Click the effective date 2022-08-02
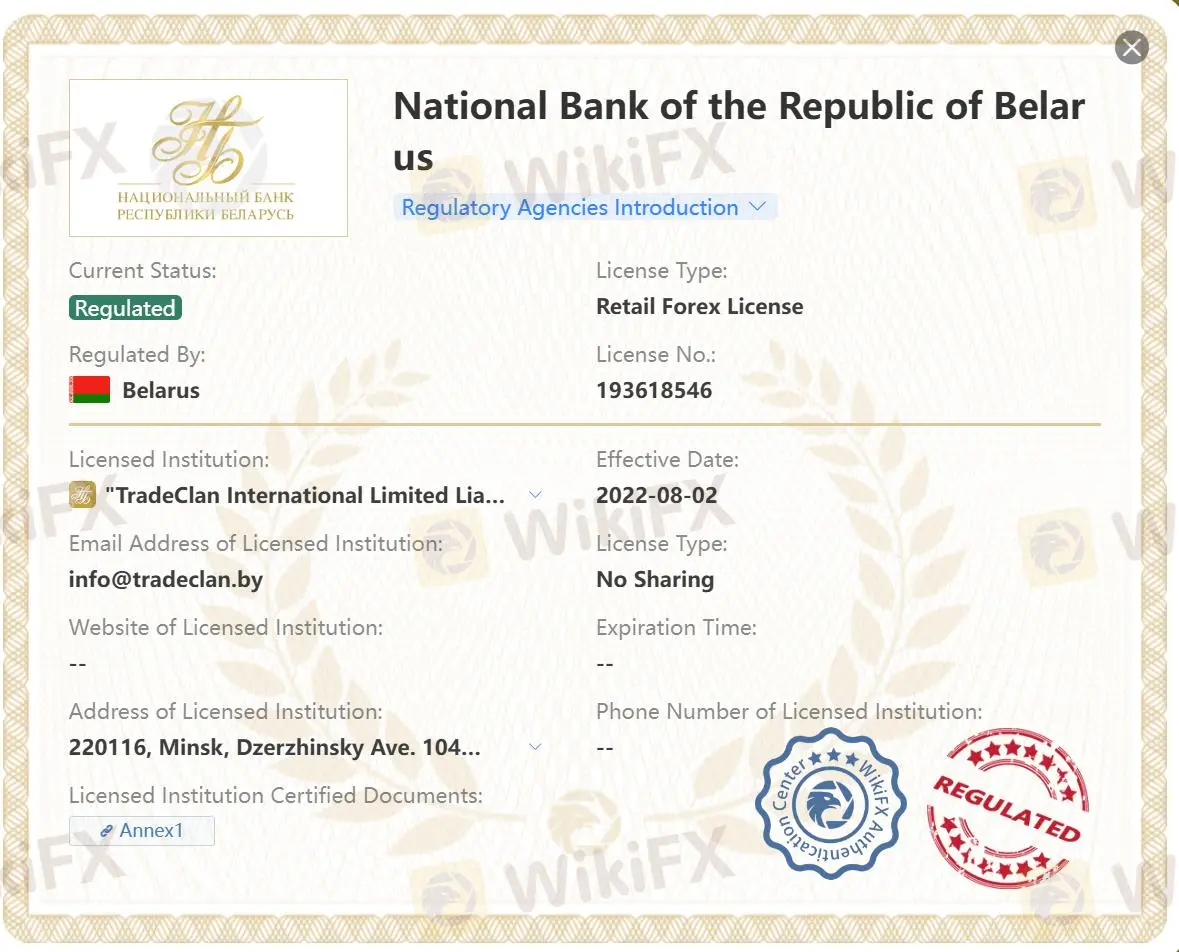 pos(656,496)
